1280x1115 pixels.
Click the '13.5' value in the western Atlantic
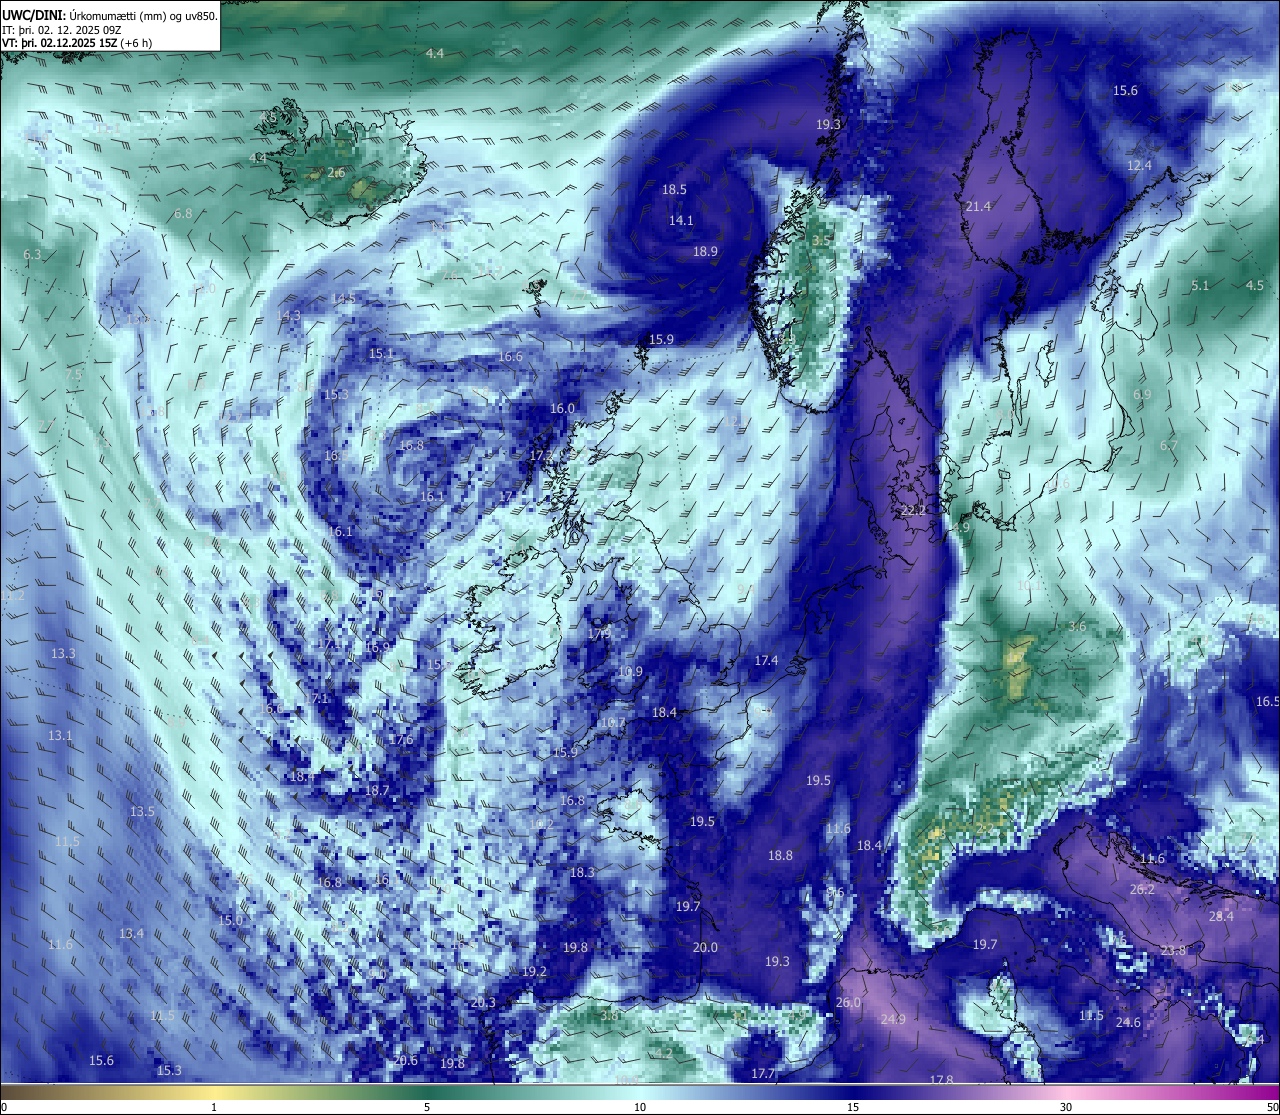pos(142,811)
